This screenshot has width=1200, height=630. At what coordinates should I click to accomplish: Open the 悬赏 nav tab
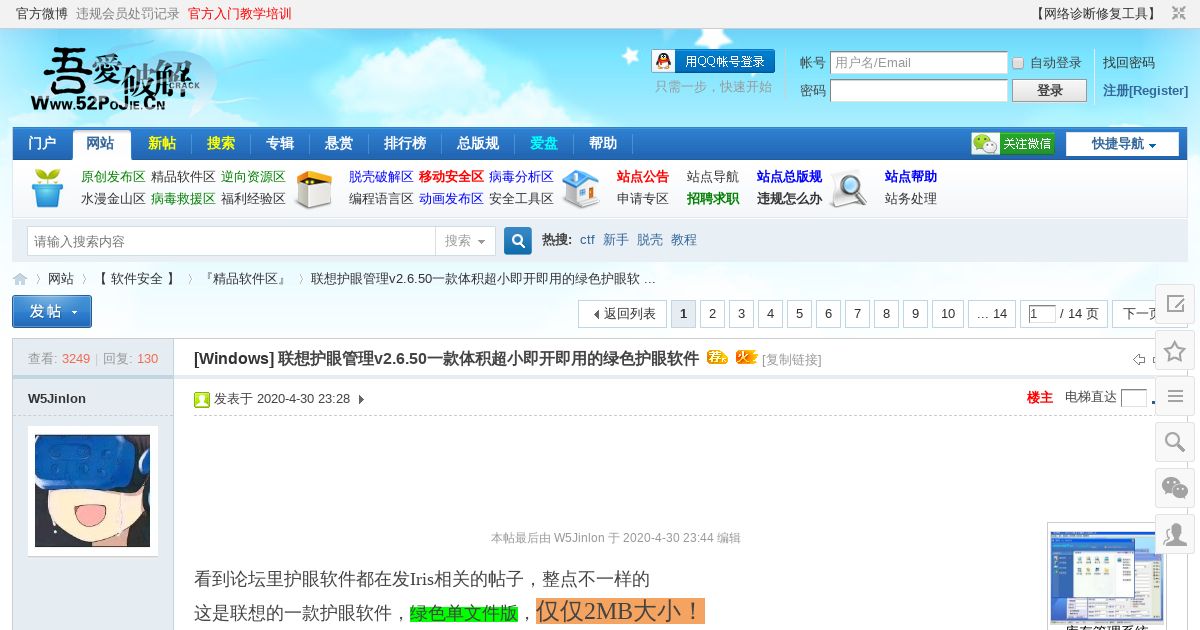(x=339, y=143)
